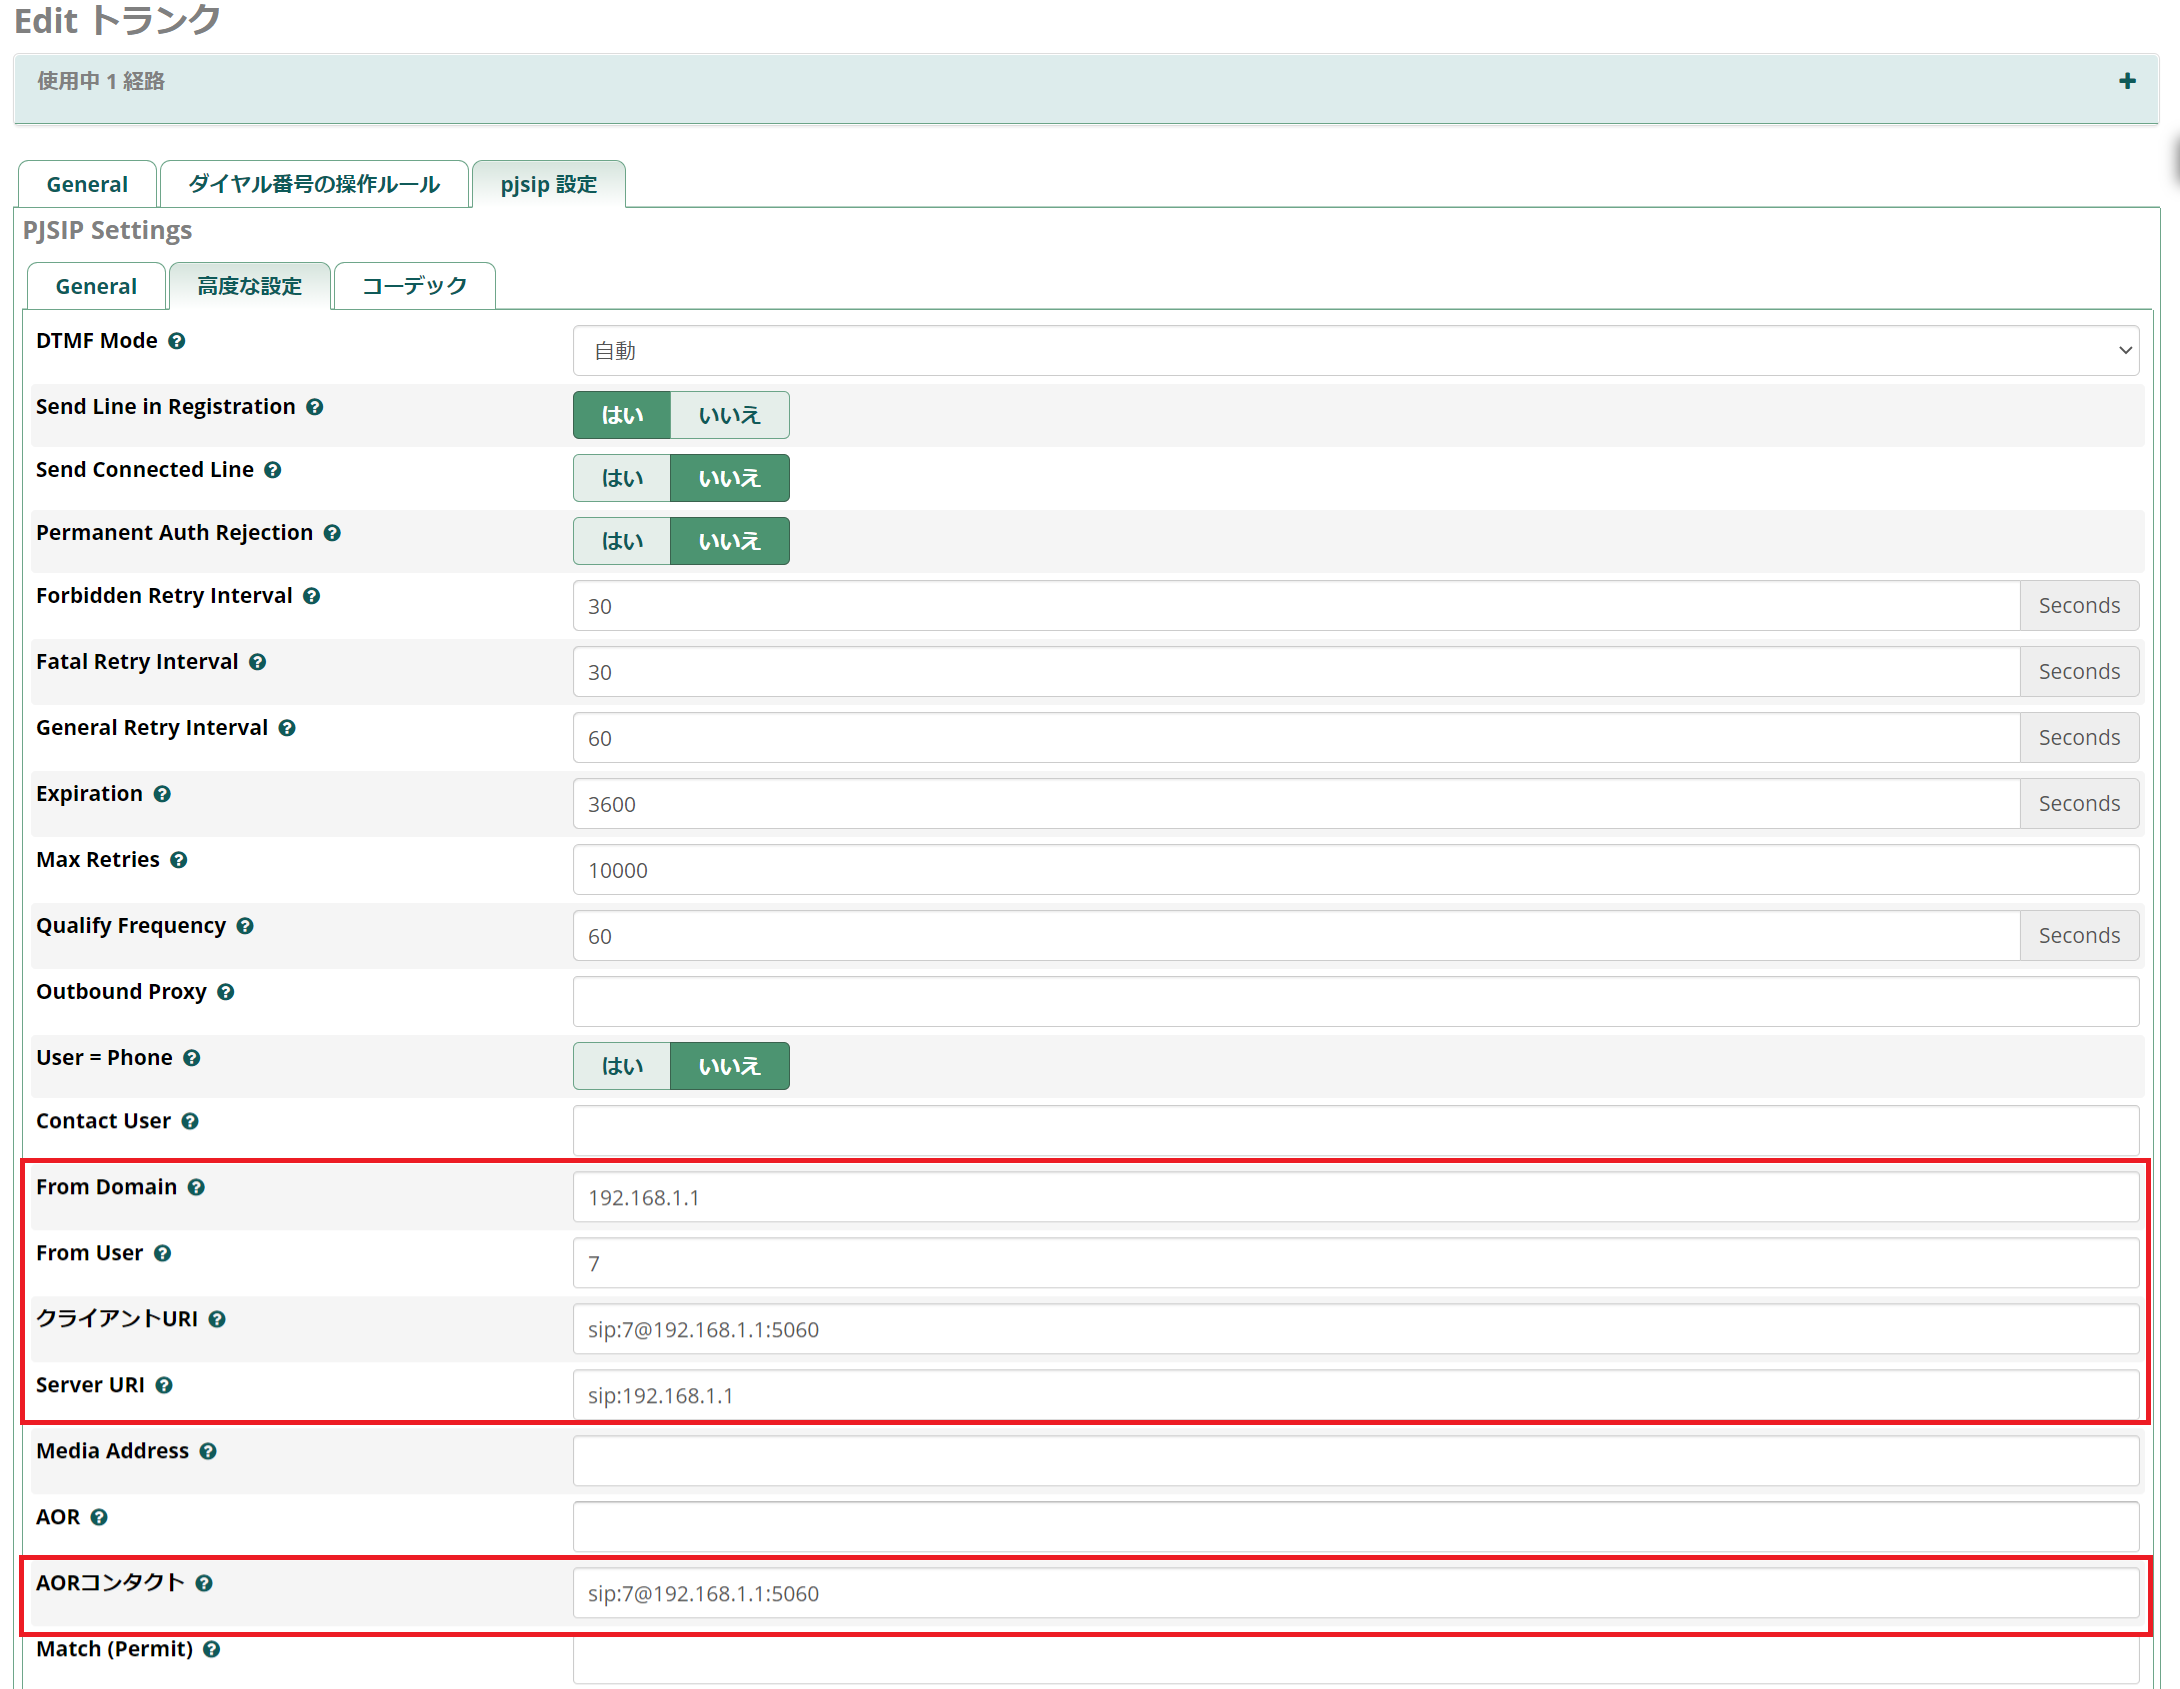Click help icon next to Expiration
The image size is (2180, 1689).
pyautogui.click(x=162, y=794)
